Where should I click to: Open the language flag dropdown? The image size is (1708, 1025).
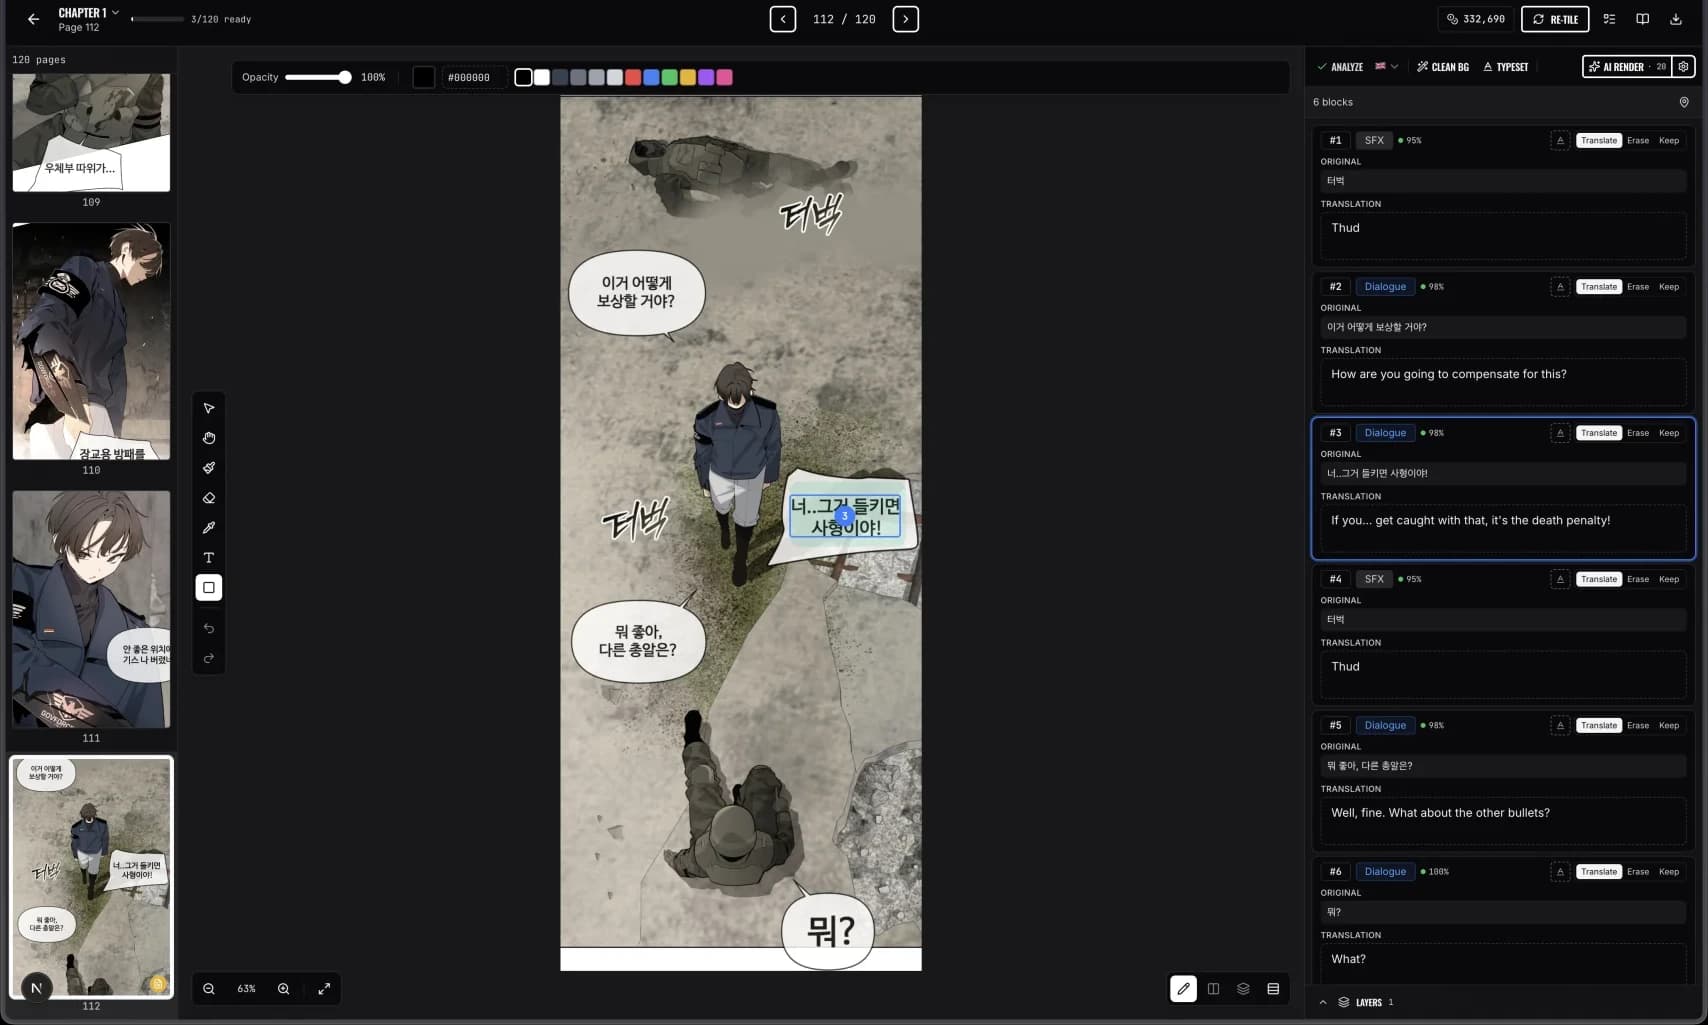(1386, 67)
